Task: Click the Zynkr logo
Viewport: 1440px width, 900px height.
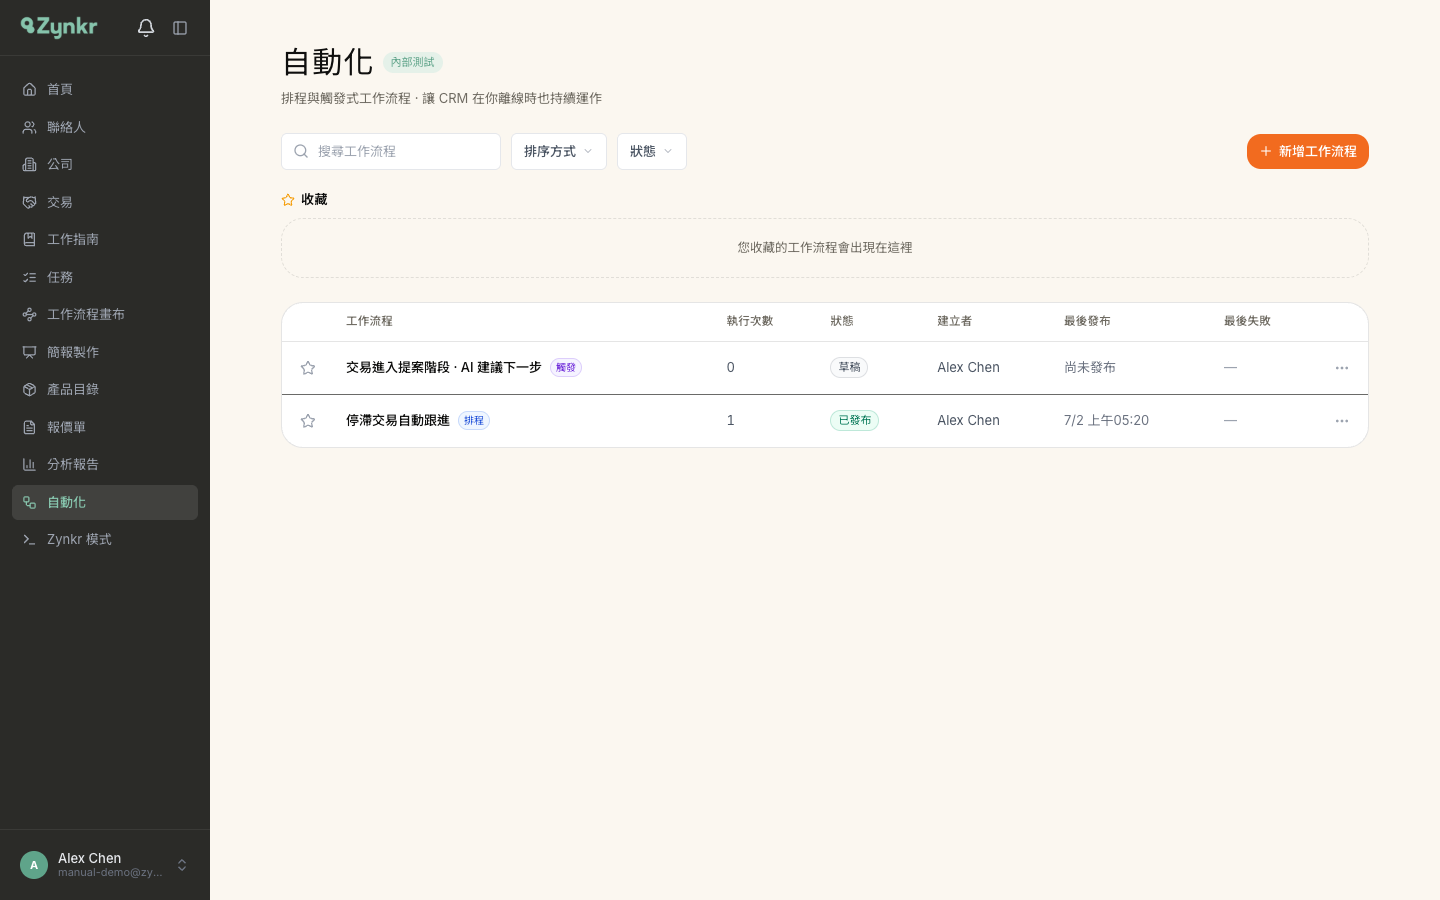Action: tap(59, 27)
